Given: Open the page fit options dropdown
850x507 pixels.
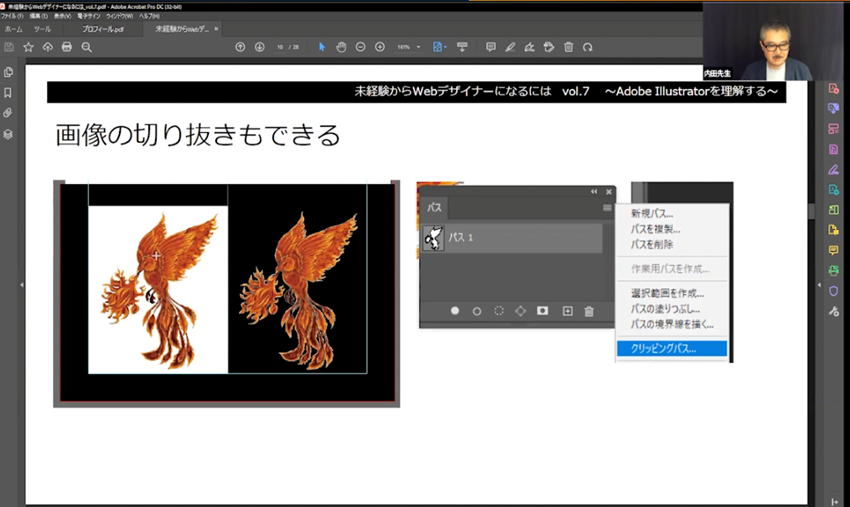Looking at the screenshot, I should 440,47.
